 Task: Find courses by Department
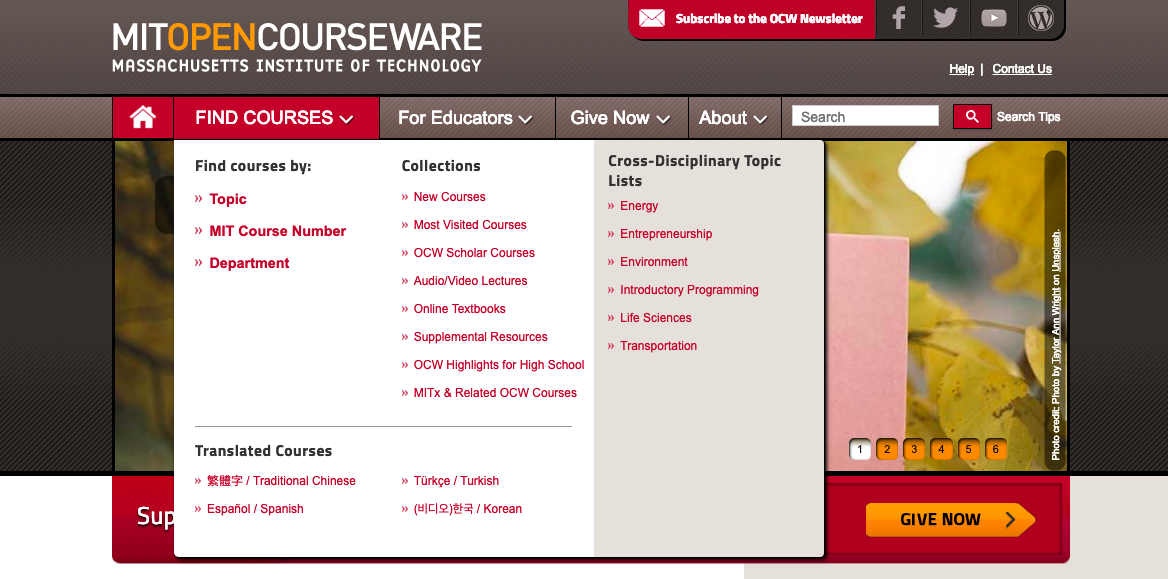tap(250, 263)
